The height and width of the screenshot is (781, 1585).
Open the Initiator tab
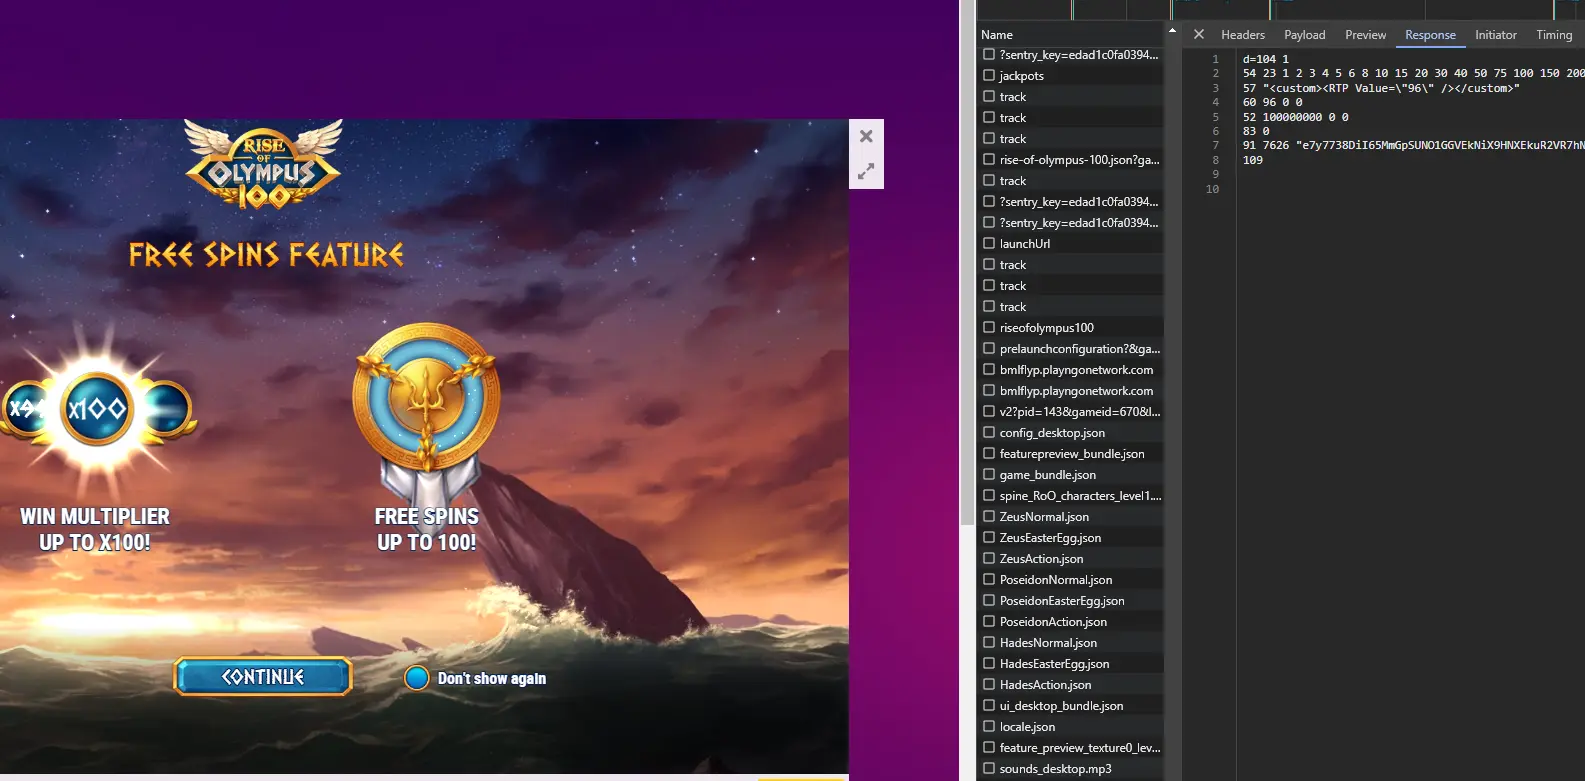[1496, 35]
